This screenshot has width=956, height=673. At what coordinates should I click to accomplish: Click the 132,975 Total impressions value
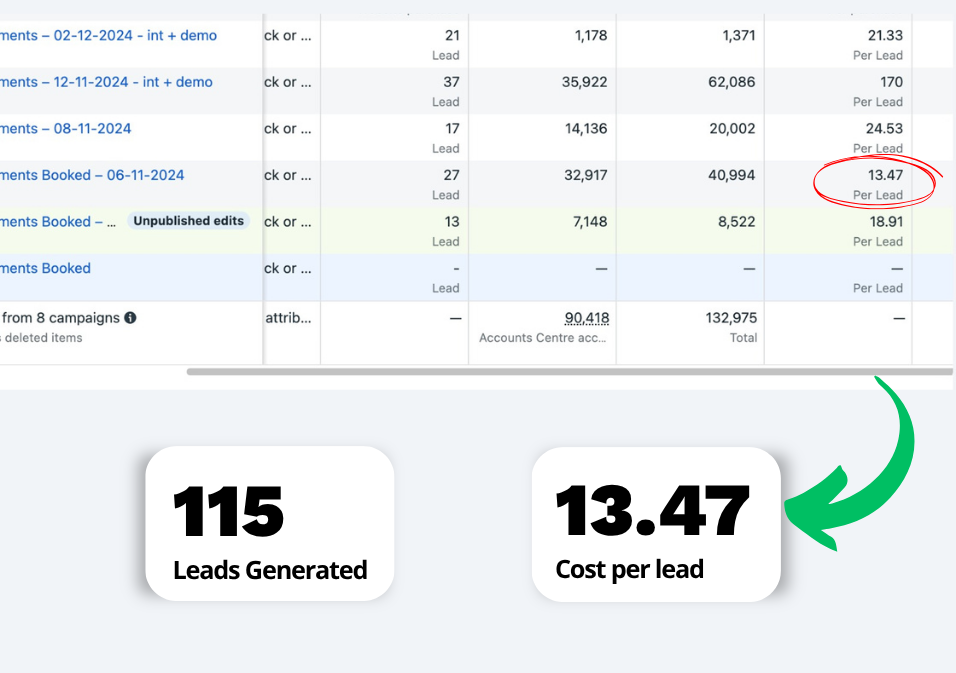point(731,318)
